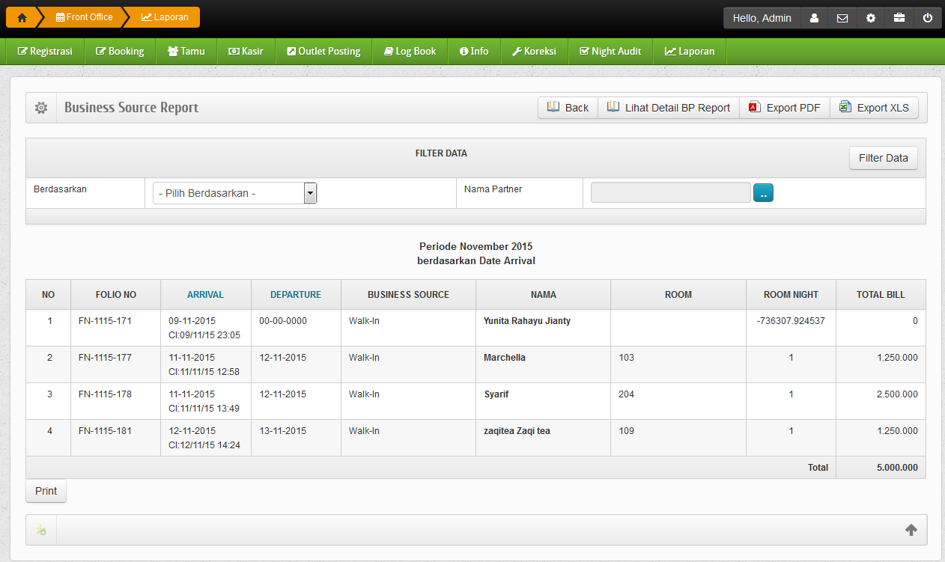Click the briefcase icon in top bar
Image resolution: width=945 pixels, height=562 pixels.
tap(899, 18)
